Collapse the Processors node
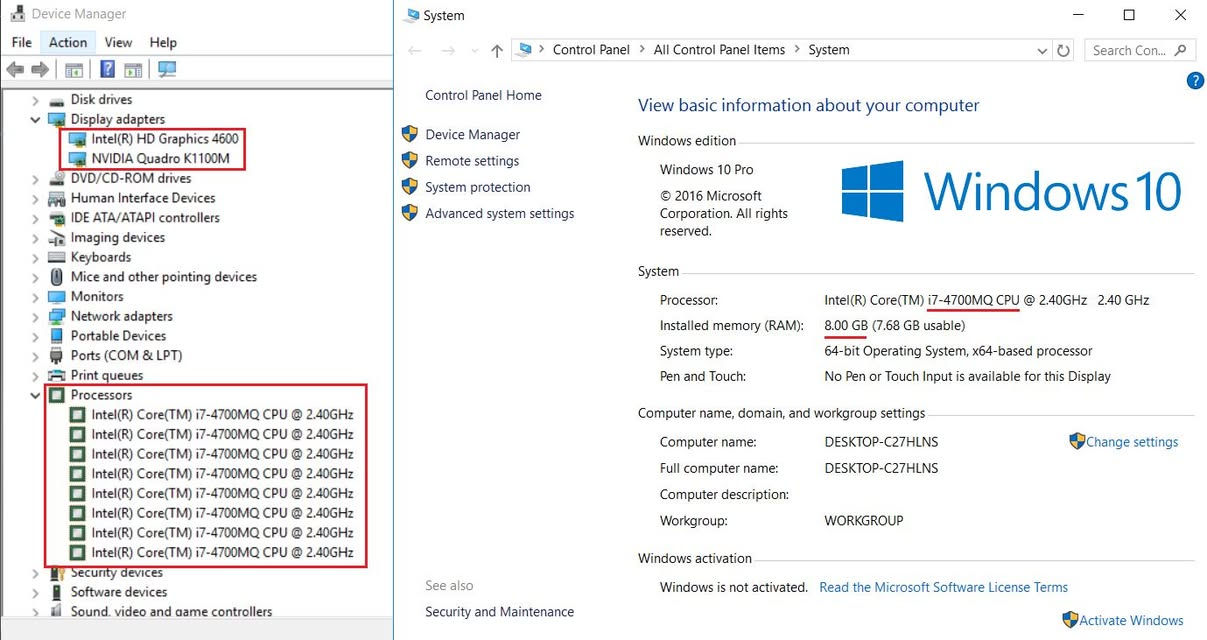 click(36, 395)
